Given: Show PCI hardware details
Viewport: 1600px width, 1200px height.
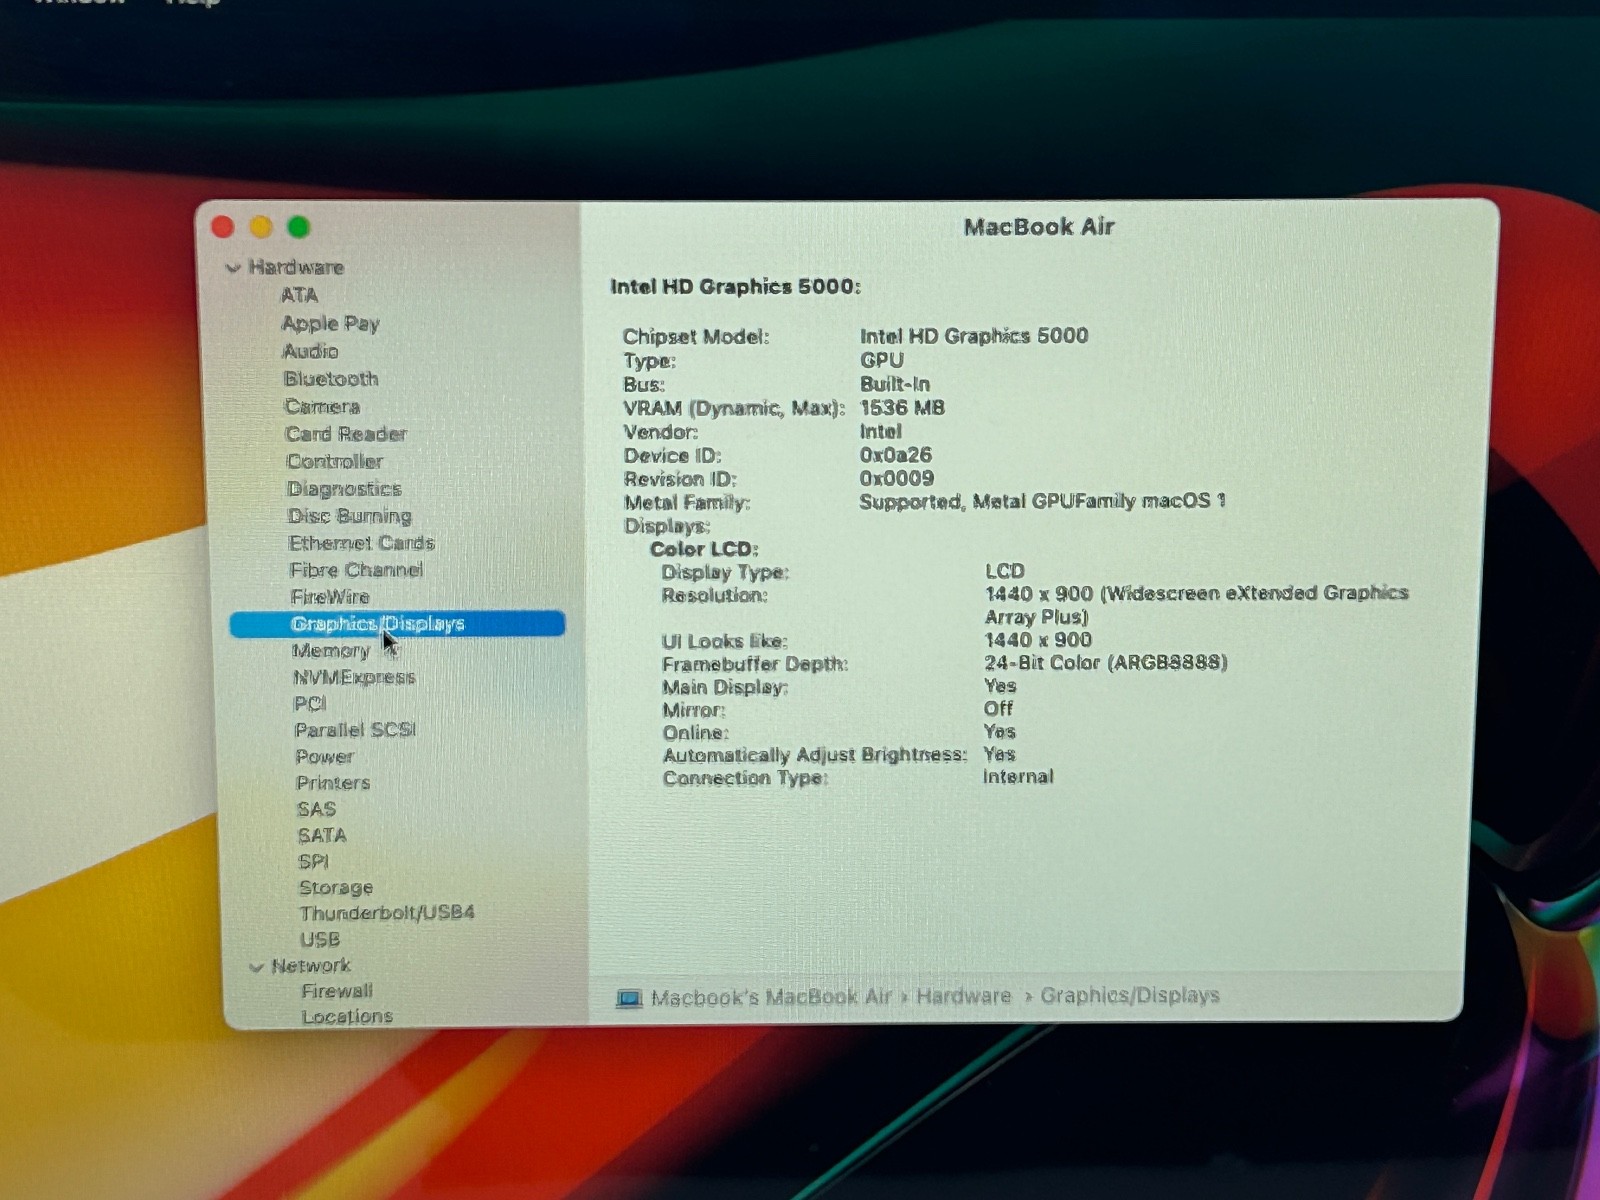Looking at the screenshot, I should point(310,704).
